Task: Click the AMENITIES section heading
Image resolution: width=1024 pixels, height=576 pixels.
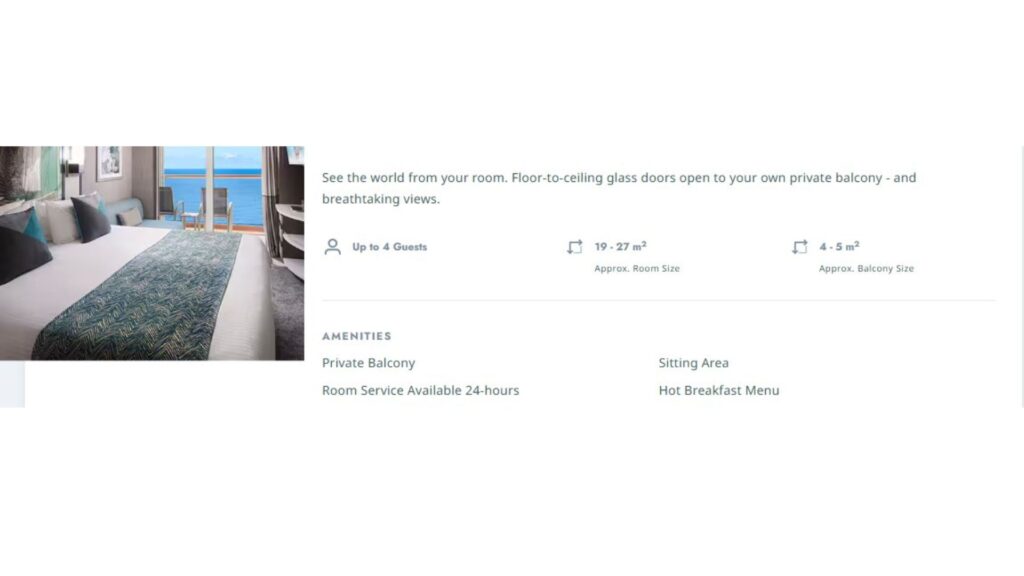Action: pyautogui.click(x=357, y=336)
